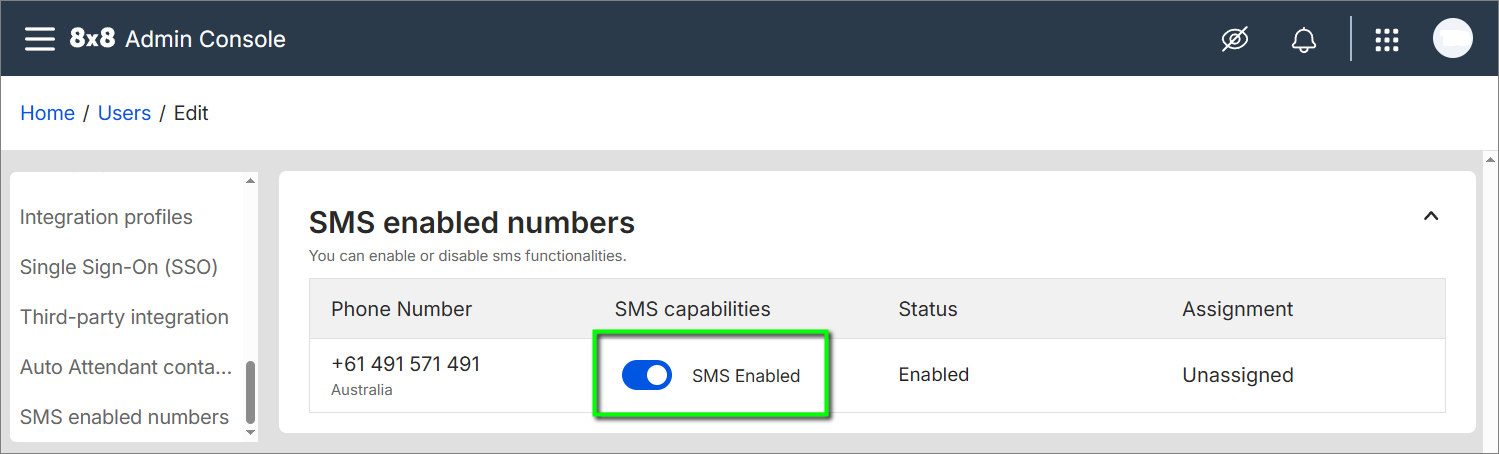Go to Home breadcrumb link
The image size is (1499, 454).
47,113
